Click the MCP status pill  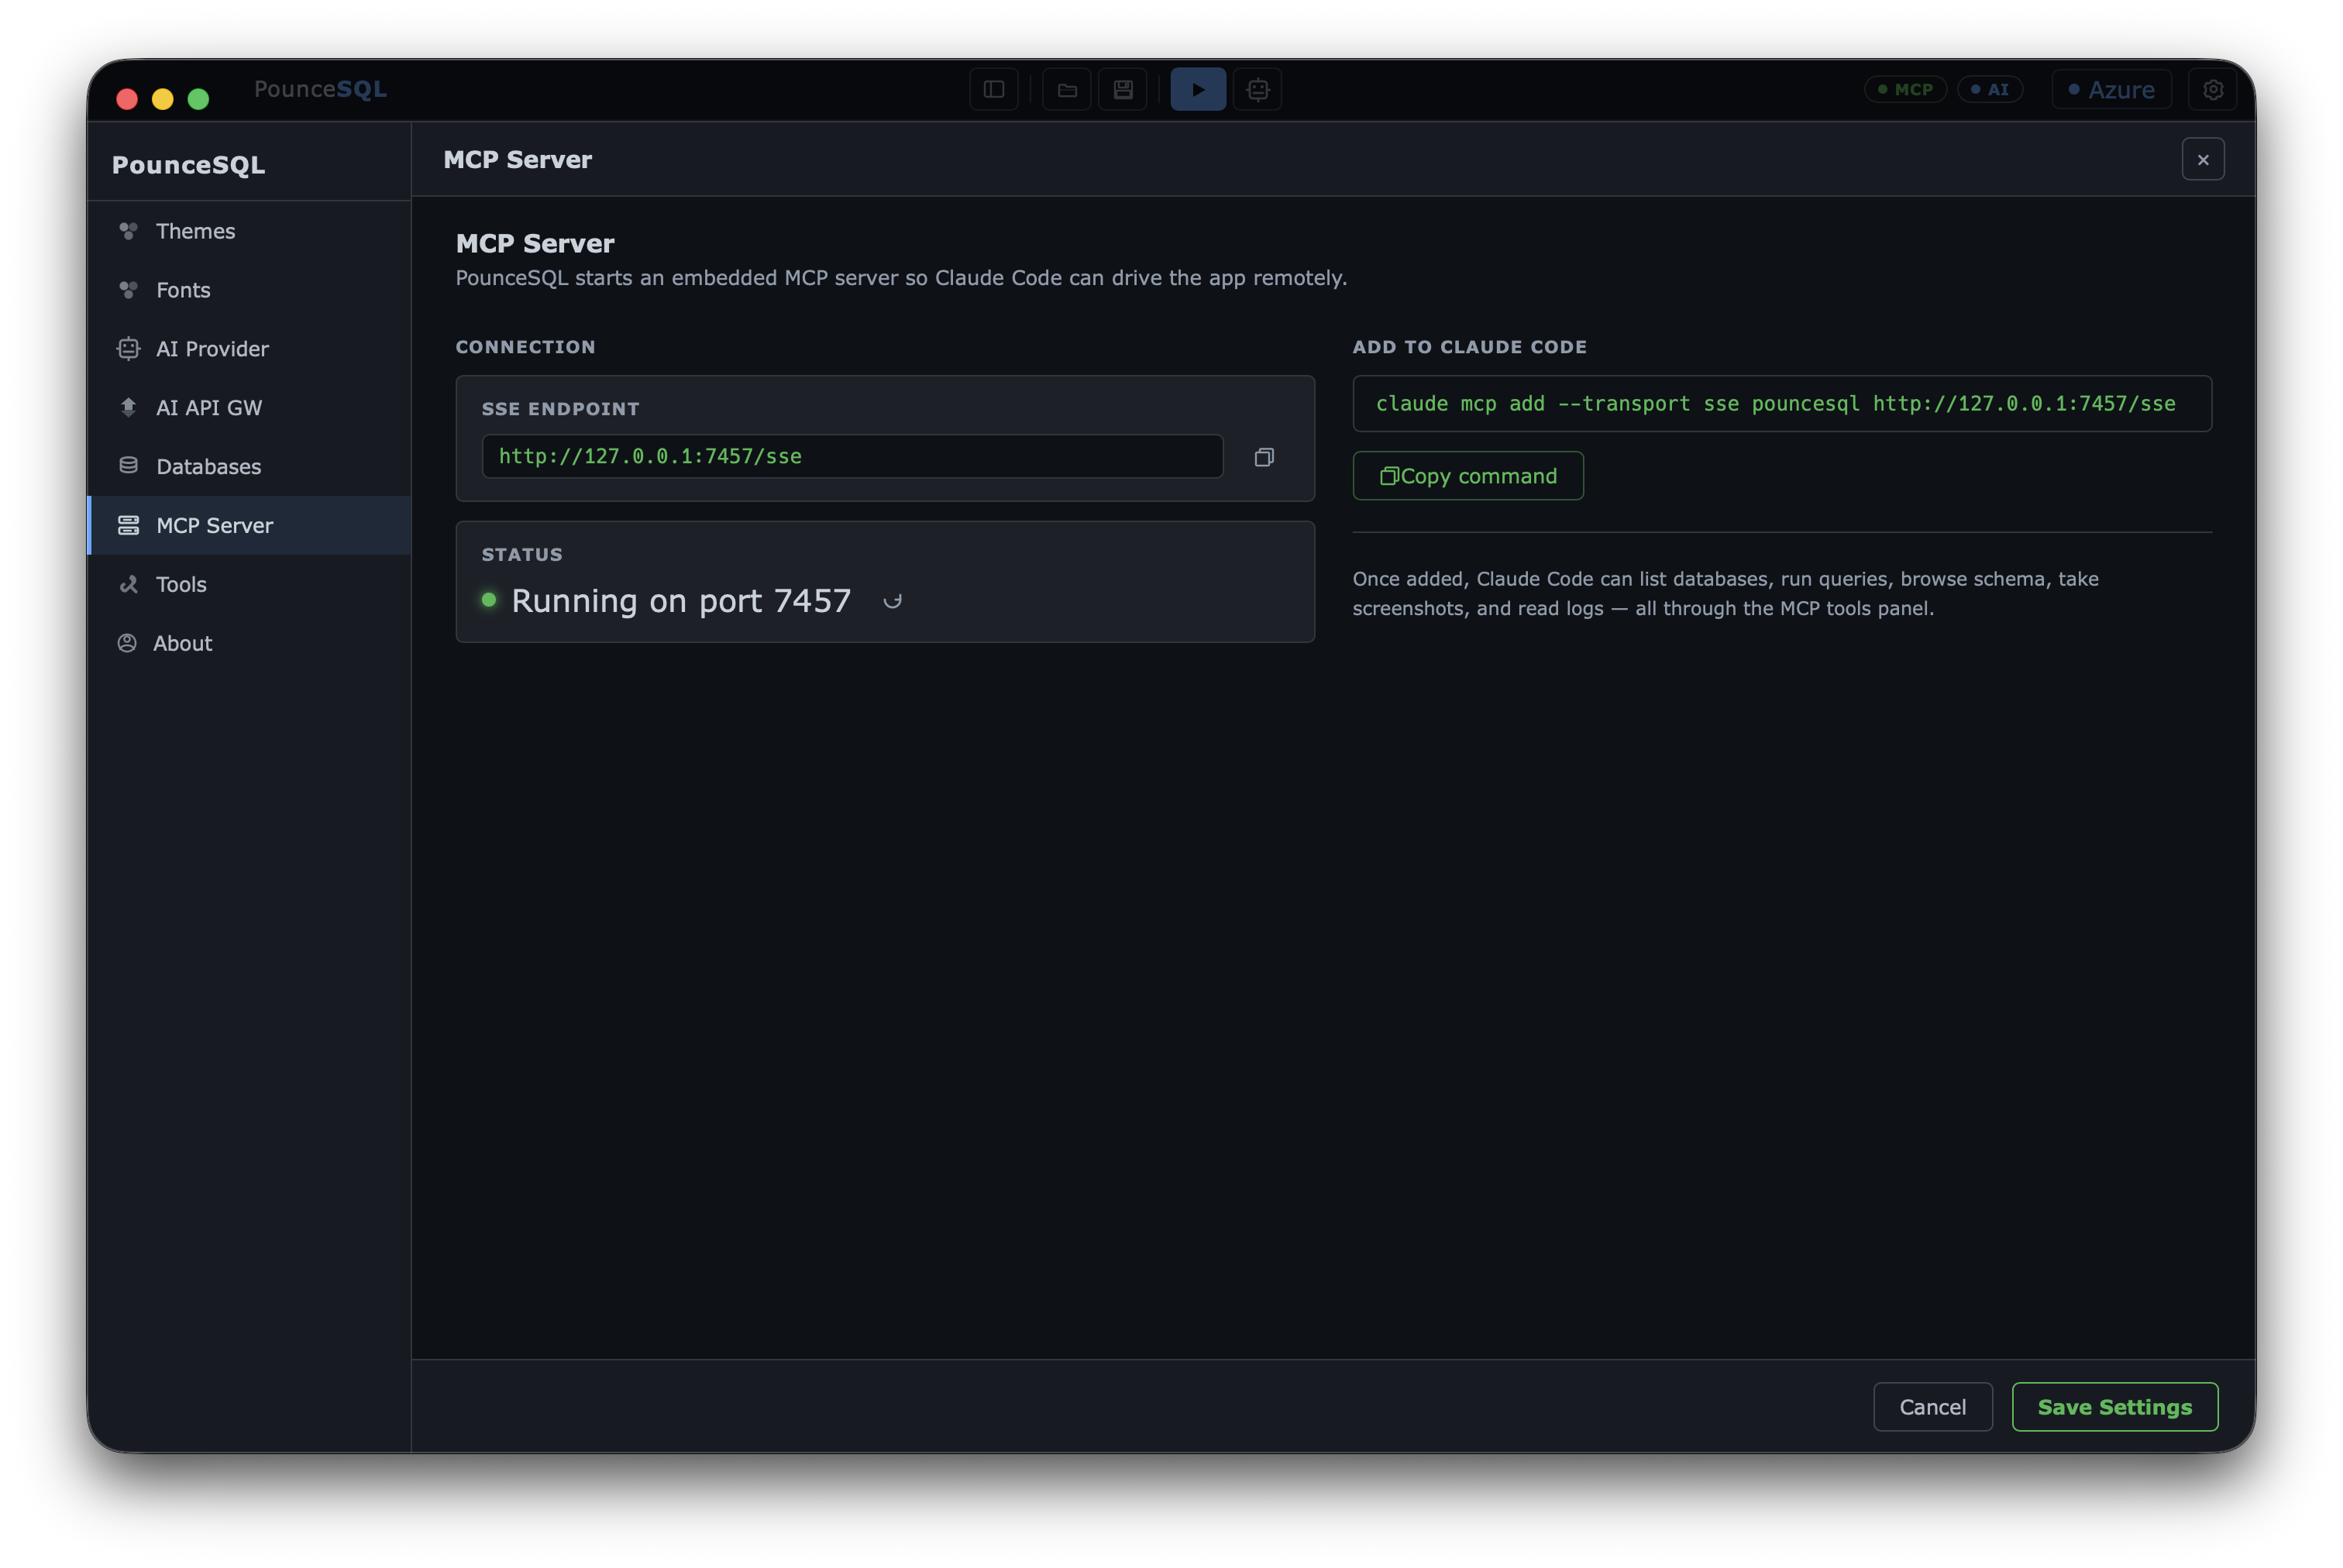1905,90
